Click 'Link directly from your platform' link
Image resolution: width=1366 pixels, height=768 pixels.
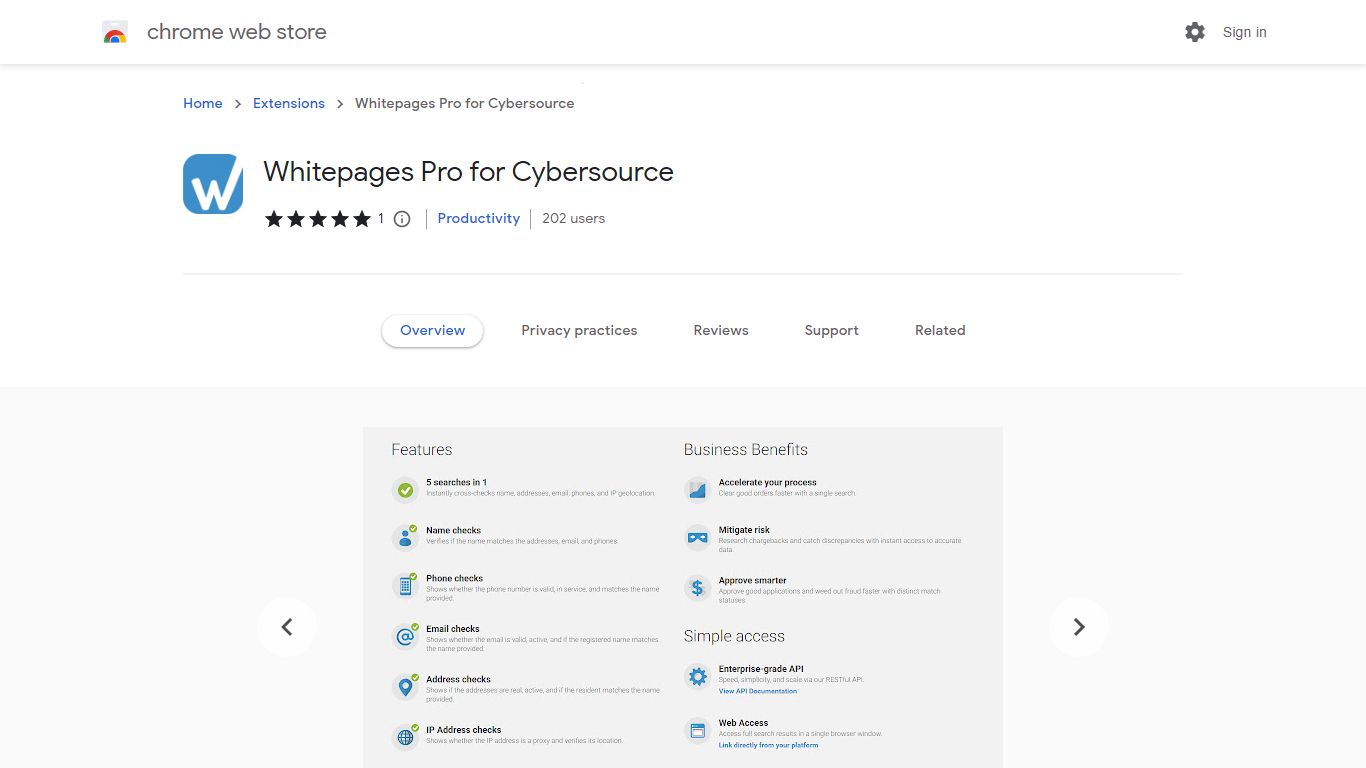[x=768, y=745]
